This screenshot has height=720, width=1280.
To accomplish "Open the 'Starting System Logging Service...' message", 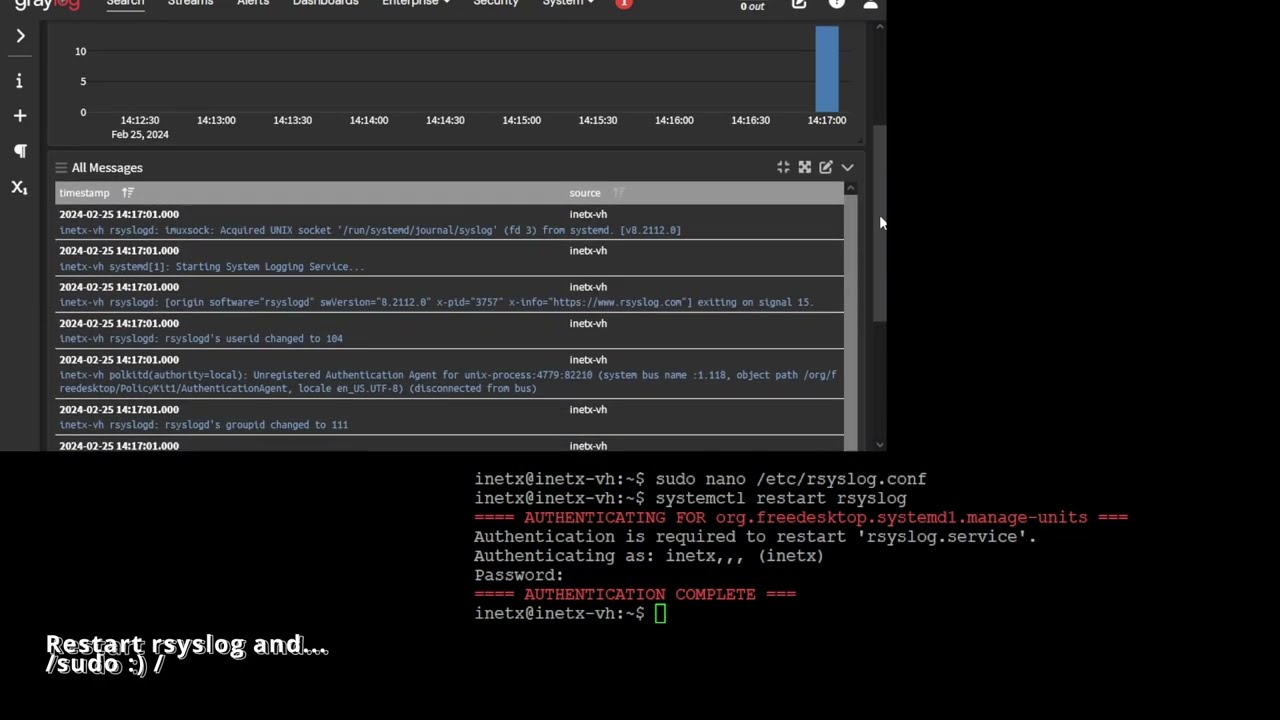I will point(212,267).
